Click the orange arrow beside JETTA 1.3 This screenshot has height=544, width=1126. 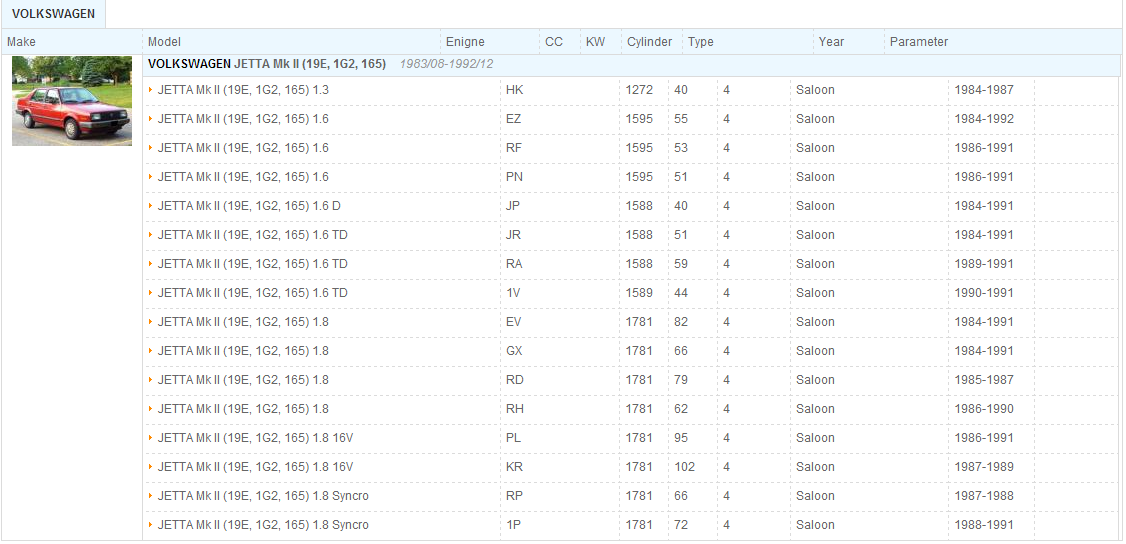tap(151, 90)
